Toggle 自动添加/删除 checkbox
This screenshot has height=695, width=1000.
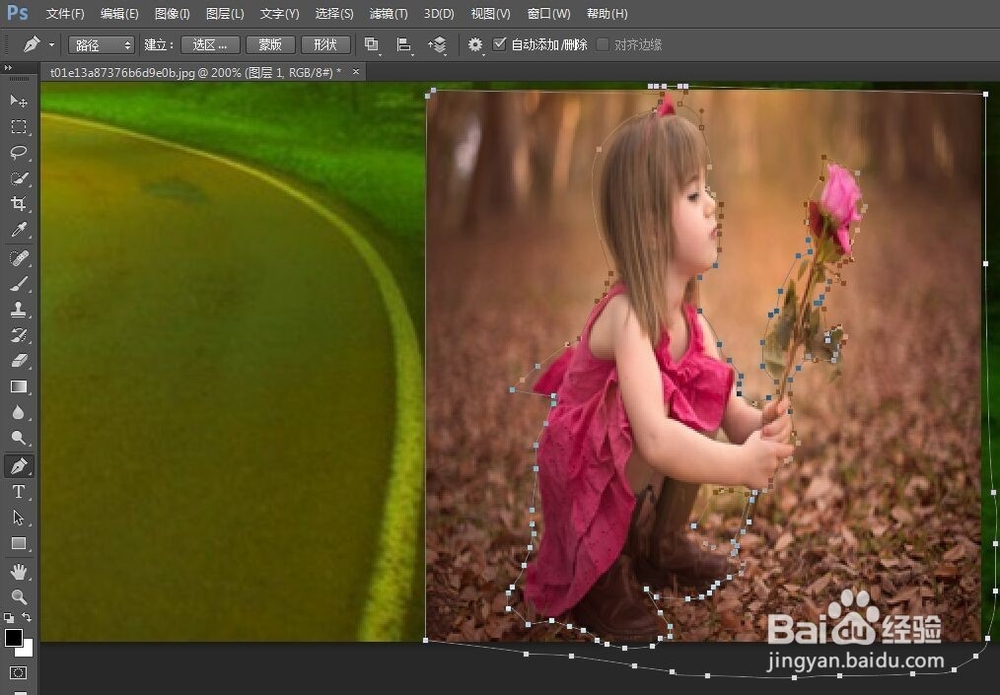click(x=500, y=44)
